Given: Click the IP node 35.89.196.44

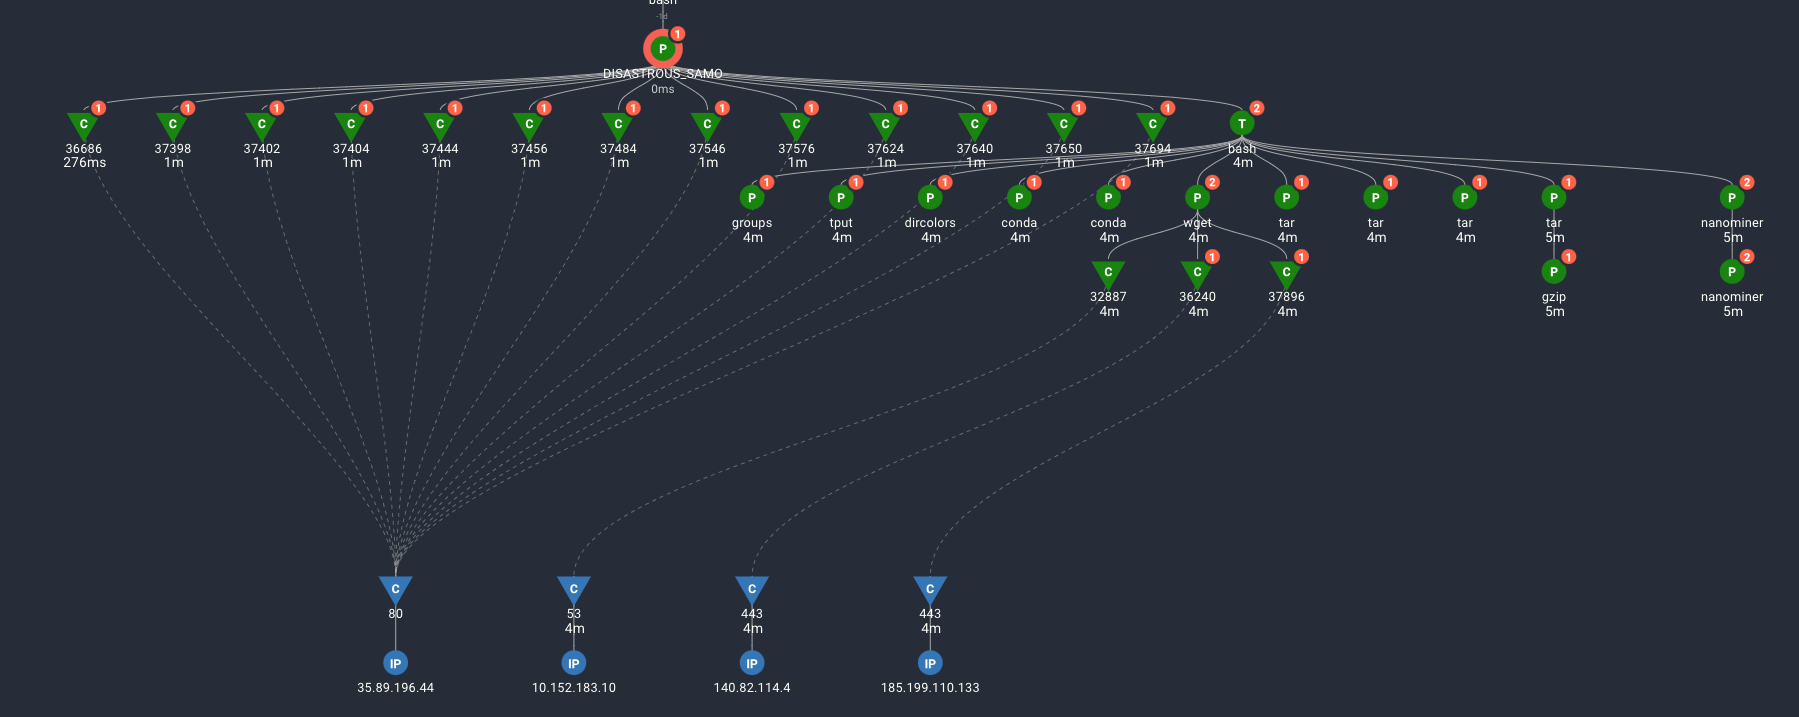Looking at the screenshot, I should point(396,663).
